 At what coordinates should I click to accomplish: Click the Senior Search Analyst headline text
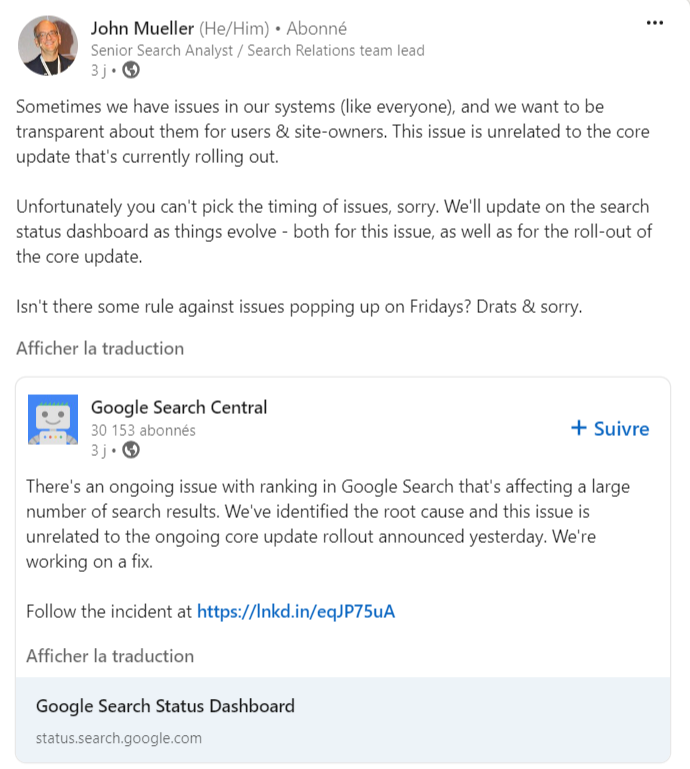[x=257, y=50]
